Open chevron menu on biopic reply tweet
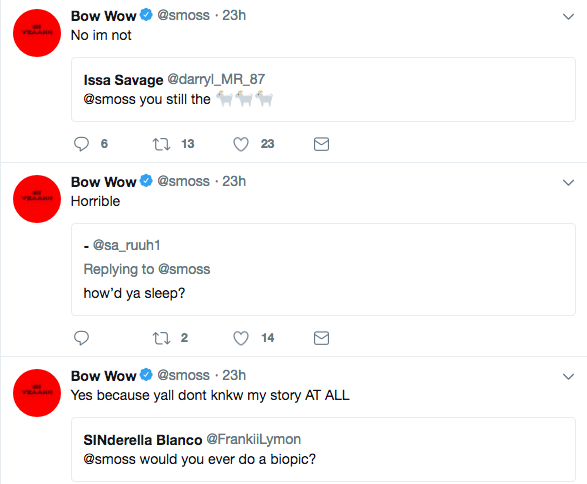The width and height of the screenshot is (587, 484). pyautogui.click(x=568, y=377)
